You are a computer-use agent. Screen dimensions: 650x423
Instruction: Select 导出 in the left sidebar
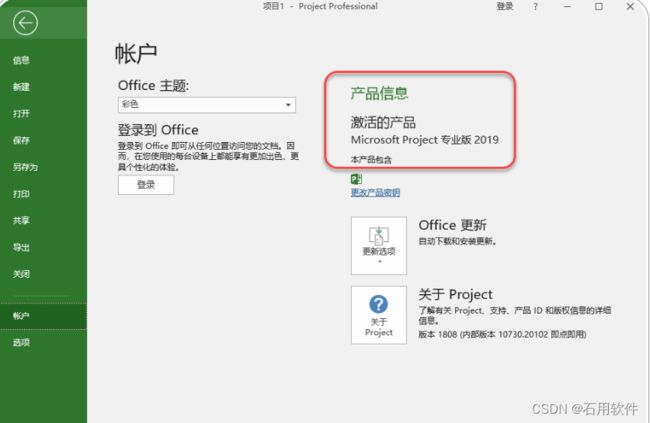[x=21, y=248]
